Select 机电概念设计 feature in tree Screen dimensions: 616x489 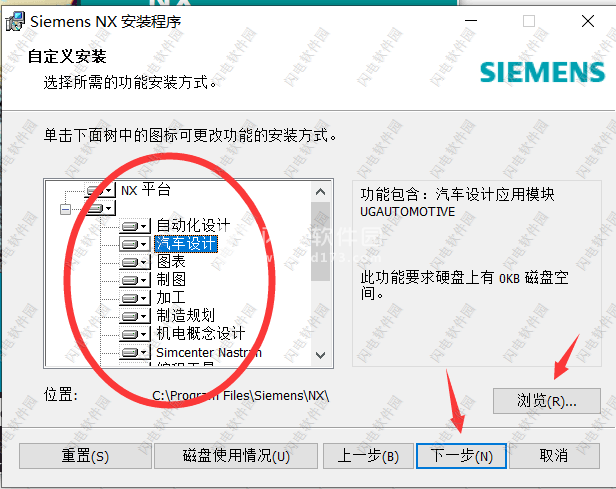pyautogui.click(x=201, y=334)
